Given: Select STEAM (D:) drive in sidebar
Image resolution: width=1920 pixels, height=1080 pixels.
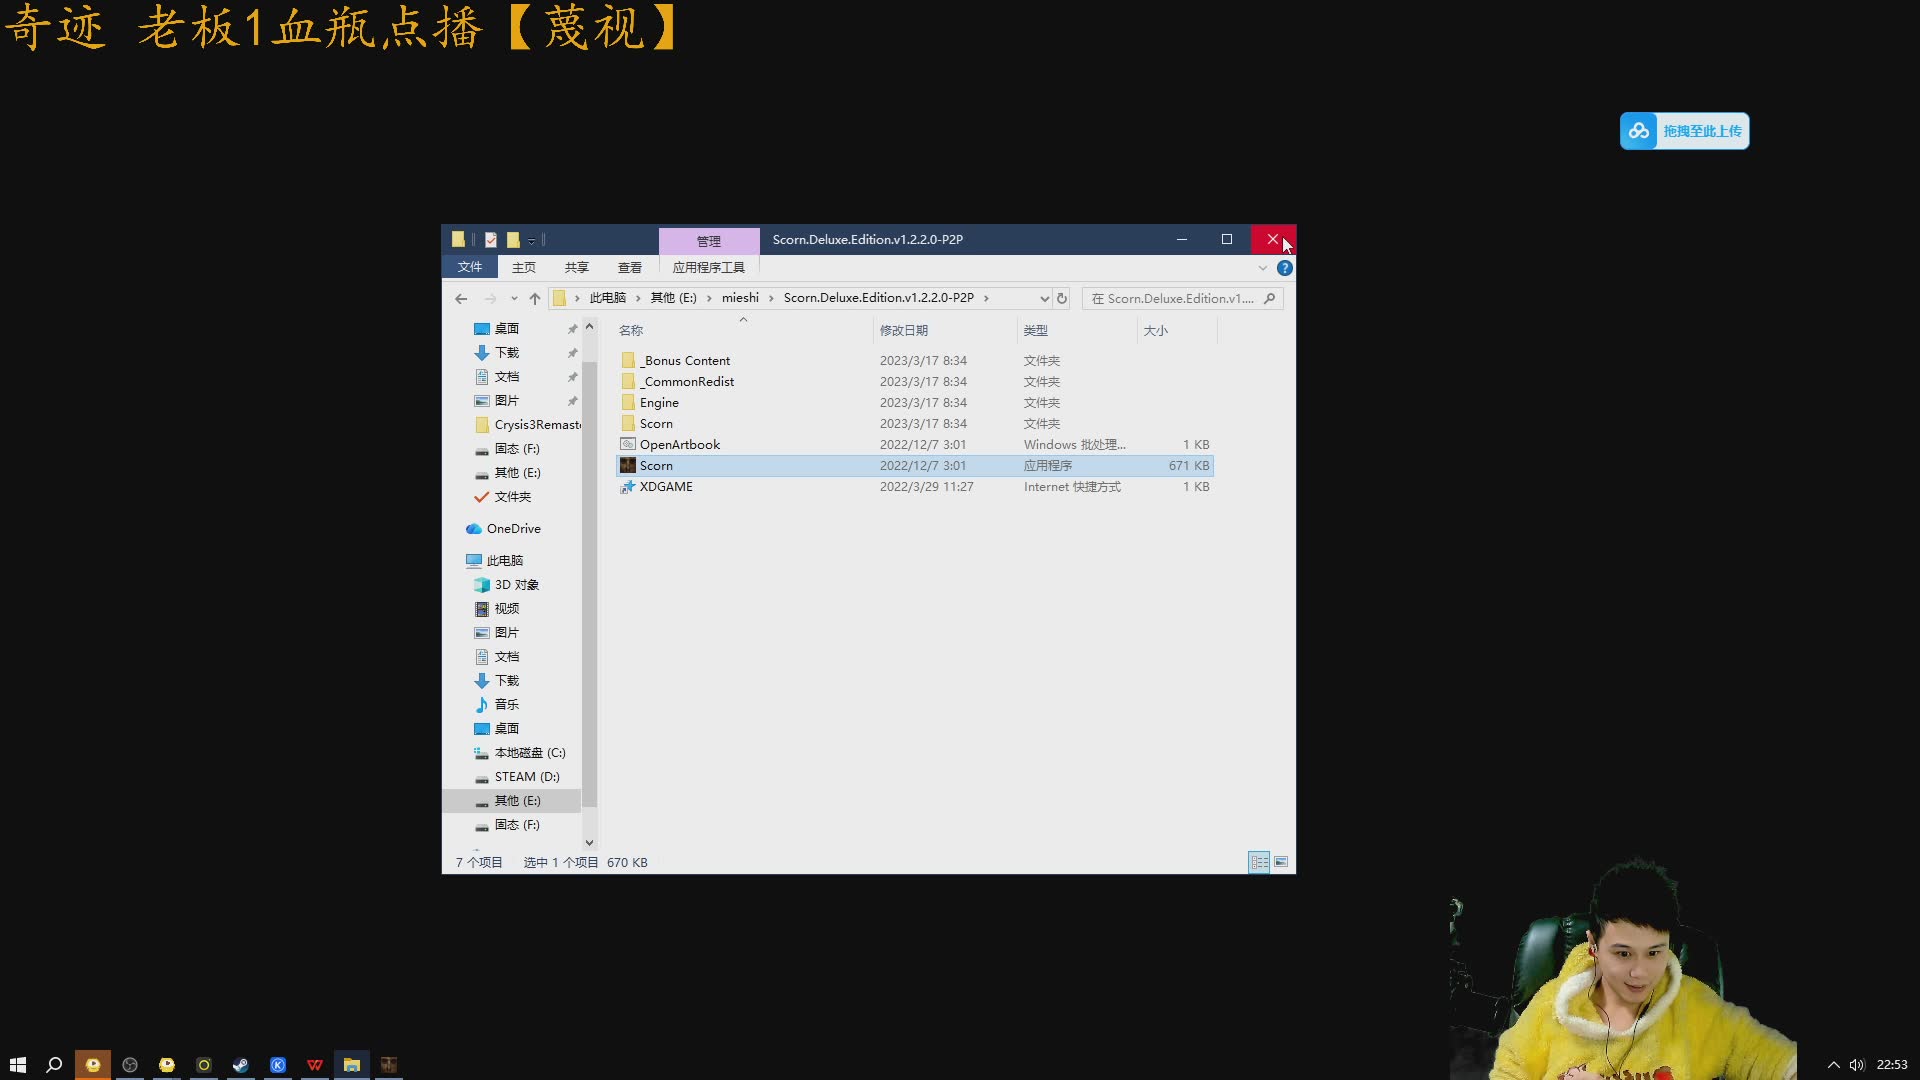Looking at the screenshot, I should coord(526,777).
